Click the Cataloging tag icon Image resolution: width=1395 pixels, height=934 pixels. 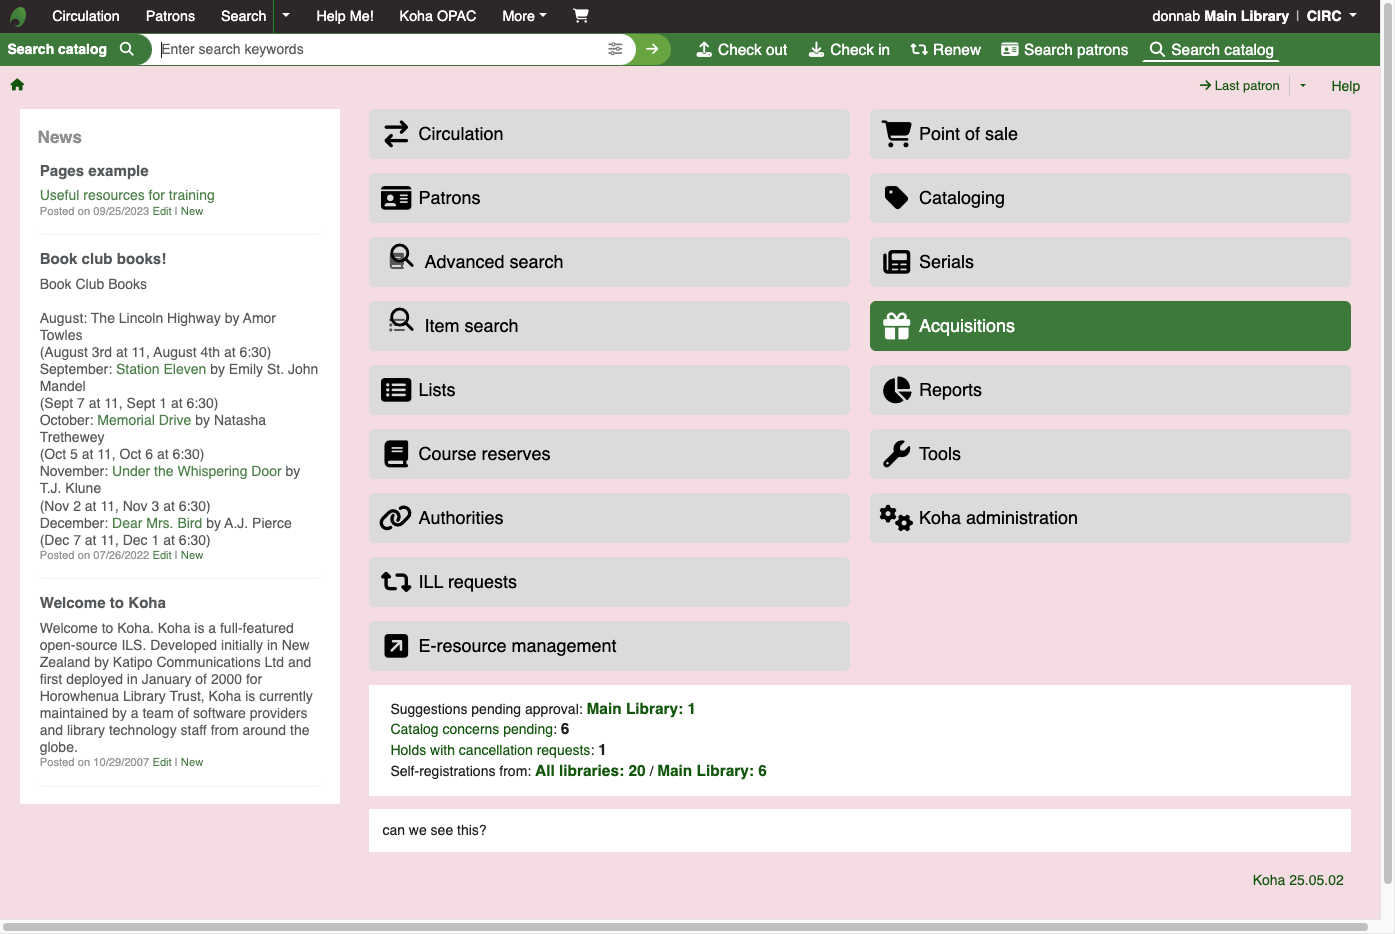coord(897,198)
